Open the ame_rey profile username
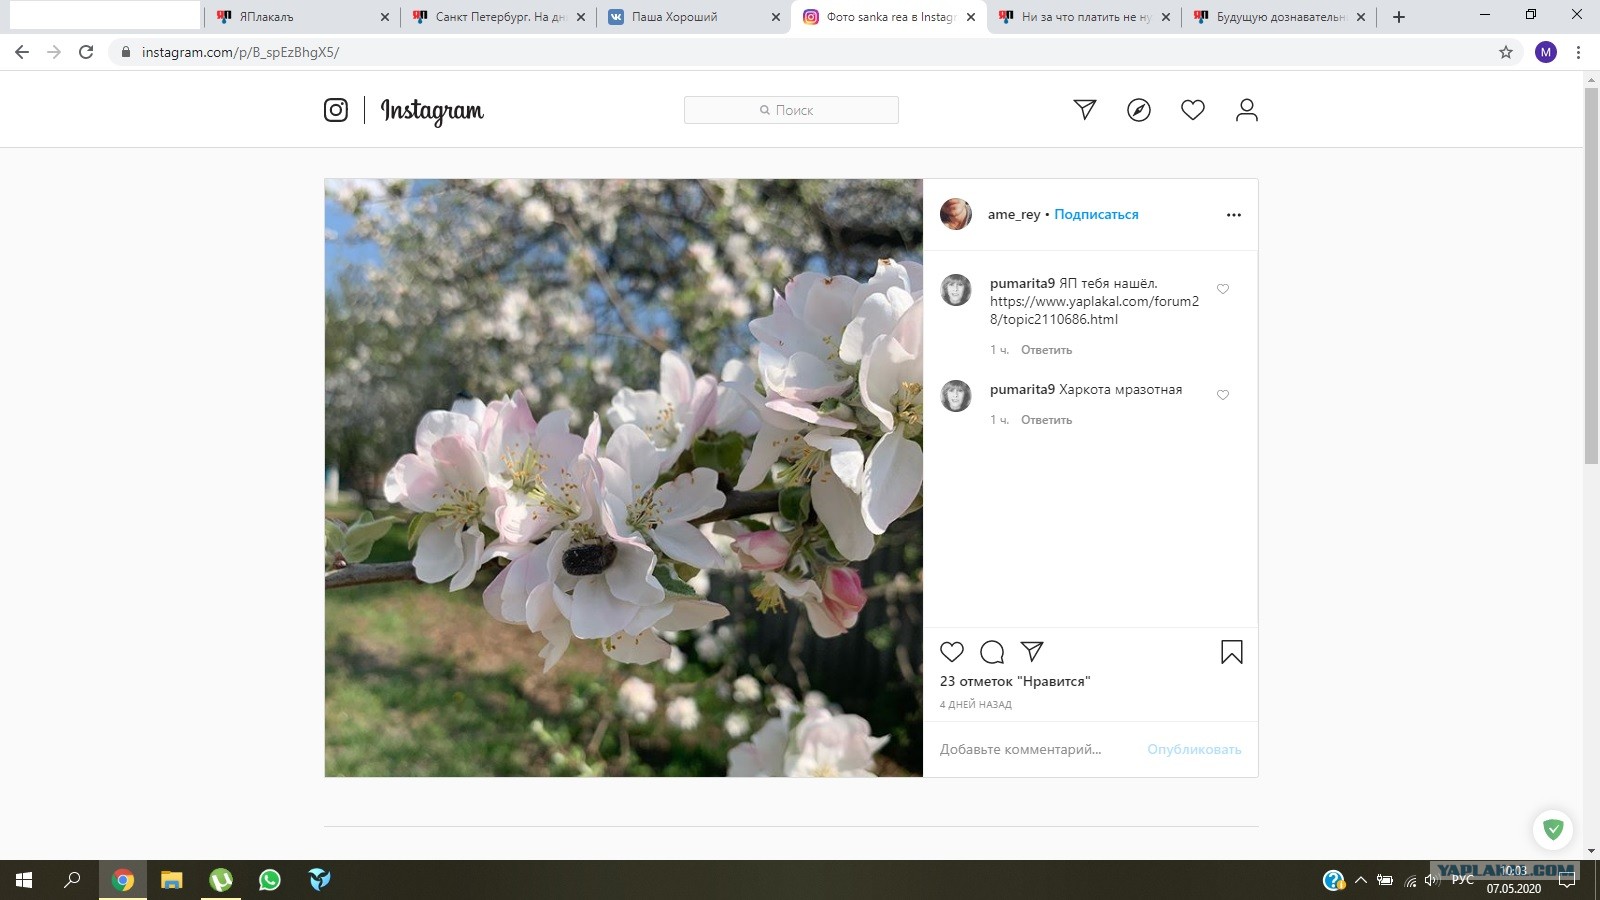The width and height of the screenshot is (1600, 900). click(x=1014, y=214)
